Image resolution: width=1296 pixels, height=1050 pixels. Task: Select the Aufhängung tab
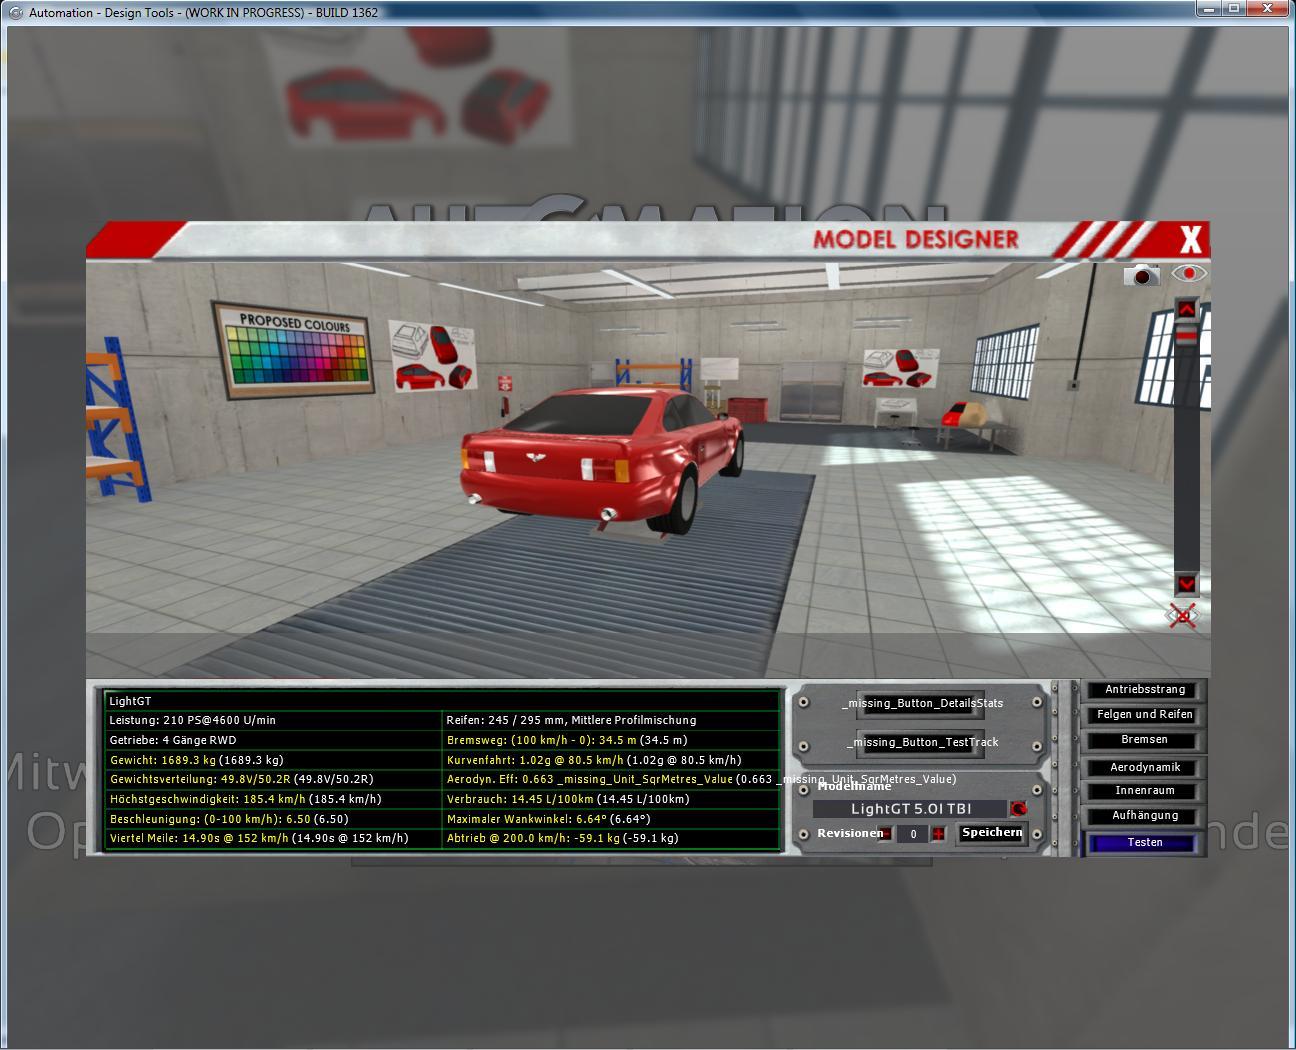(x=1144, y=816)
